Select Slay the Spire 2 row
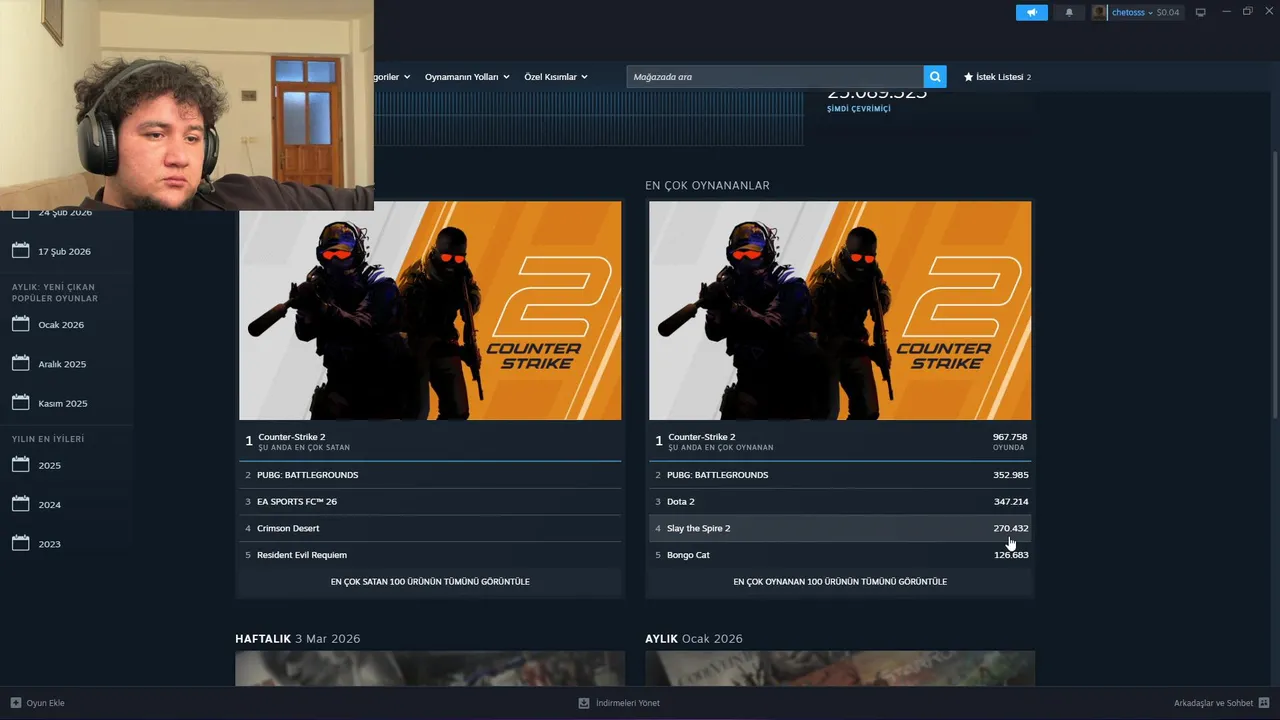1280x720 pixels. (x=840, y=528)
